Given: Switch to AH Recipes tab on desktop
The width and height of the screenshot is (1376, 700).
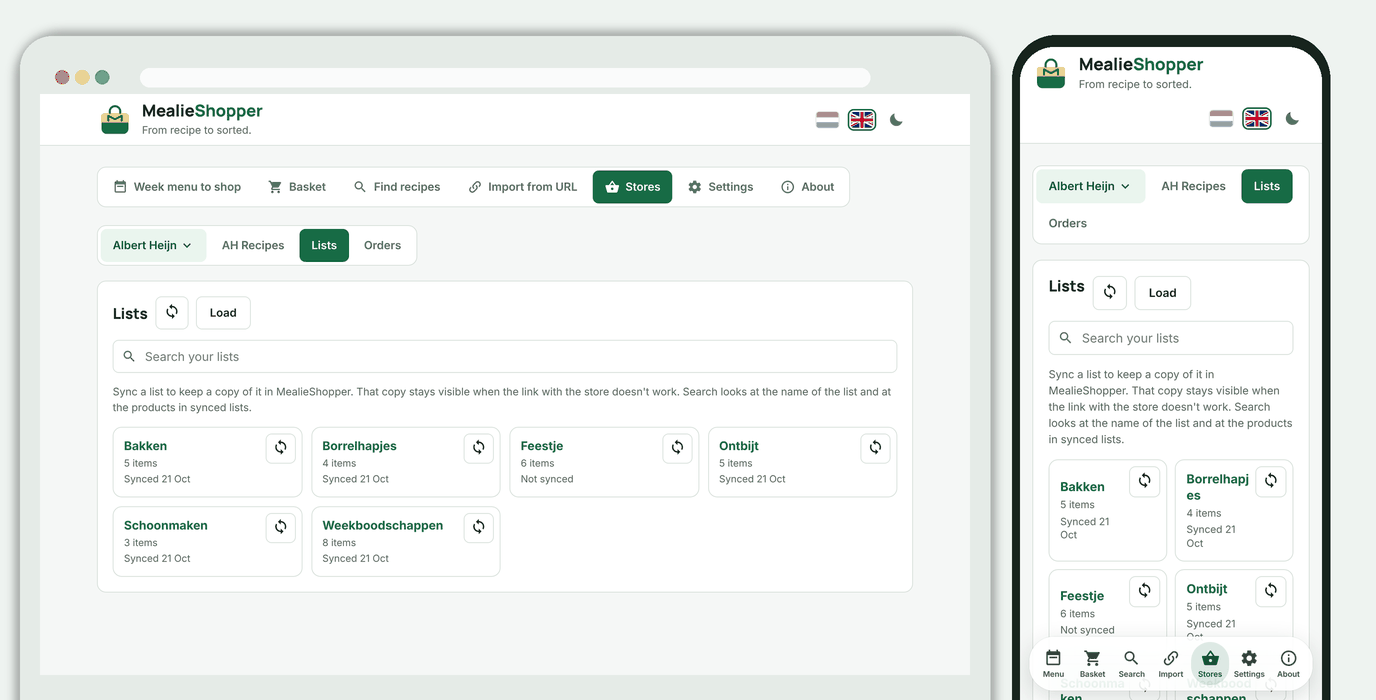Looking at the screenshot, I should click(x=253, y=245).
